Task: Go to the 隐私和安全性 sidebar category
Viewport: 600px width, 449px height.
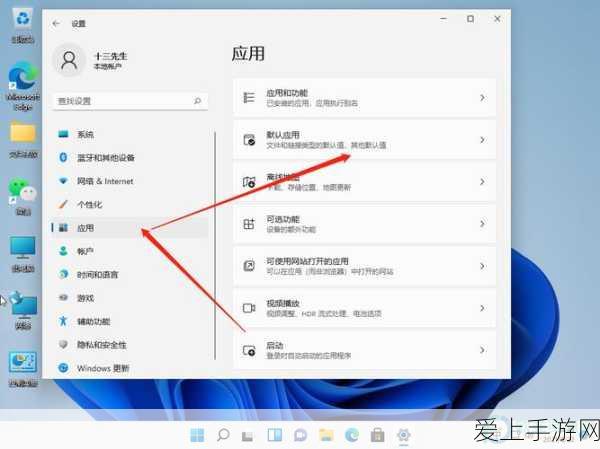Action: coord(130,345)
